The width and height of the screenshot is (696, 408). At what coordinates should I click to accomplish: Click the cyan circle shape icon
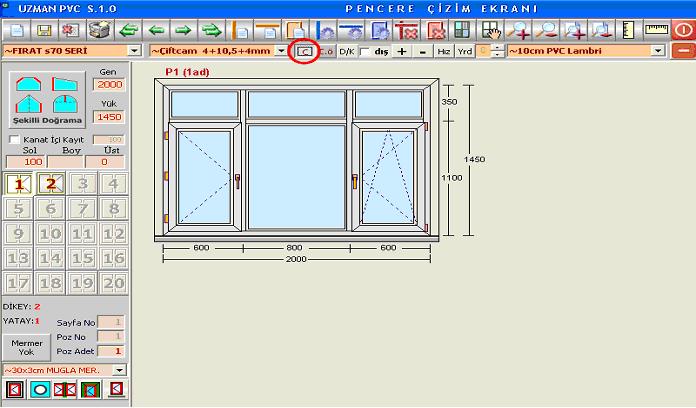coord(40,389)
